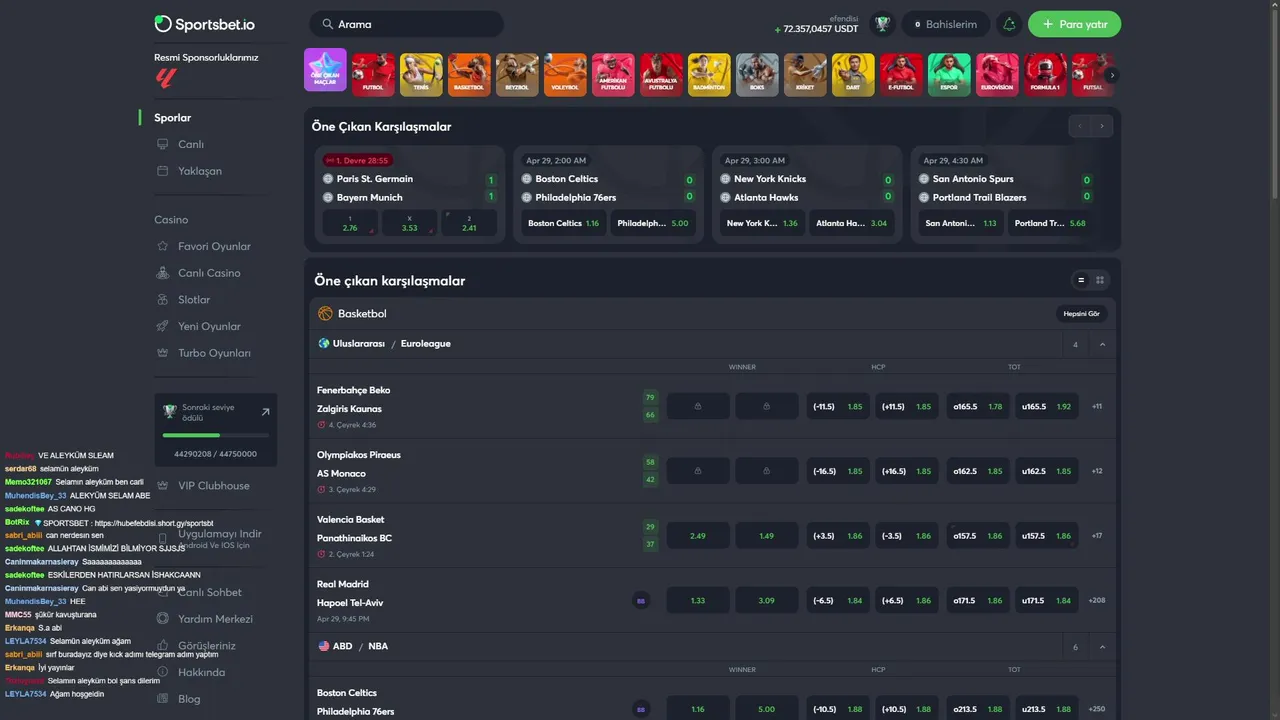Collapse the Euroleague league section
Image resolution: width=1280 pixels, height=720 pixels.
1102,344
